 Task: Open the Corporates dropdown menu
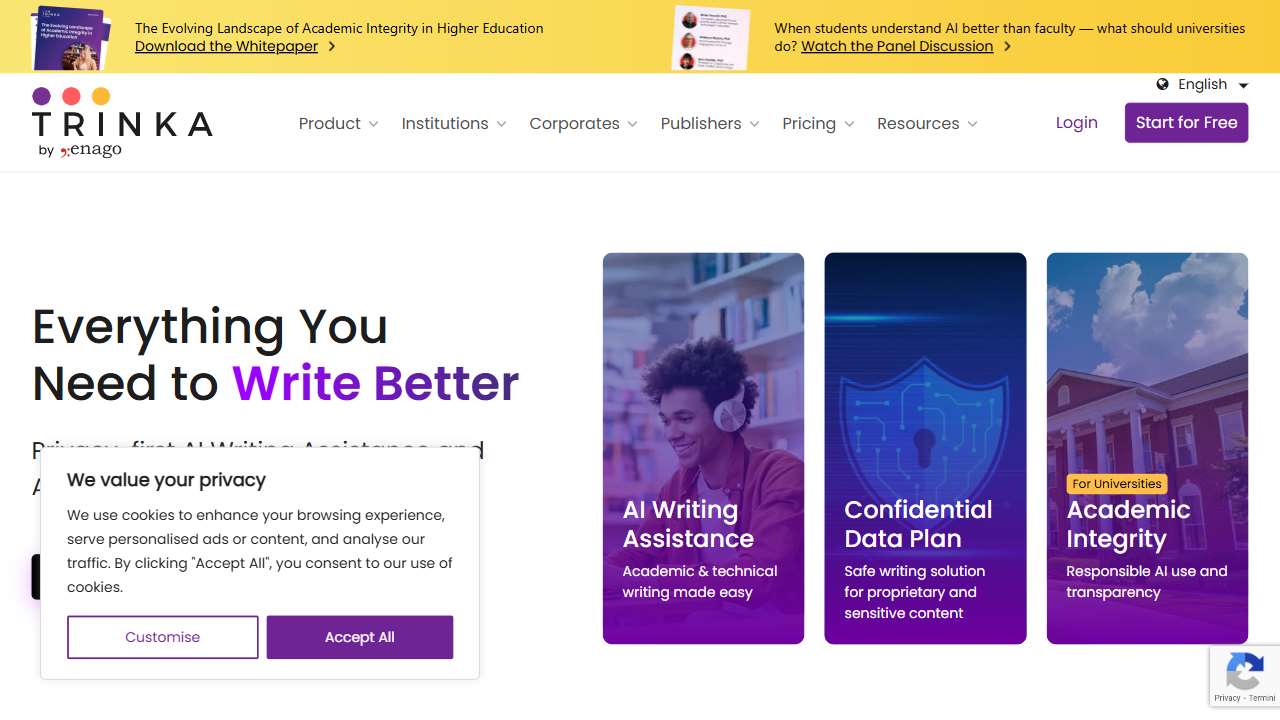tap(583, 124)
